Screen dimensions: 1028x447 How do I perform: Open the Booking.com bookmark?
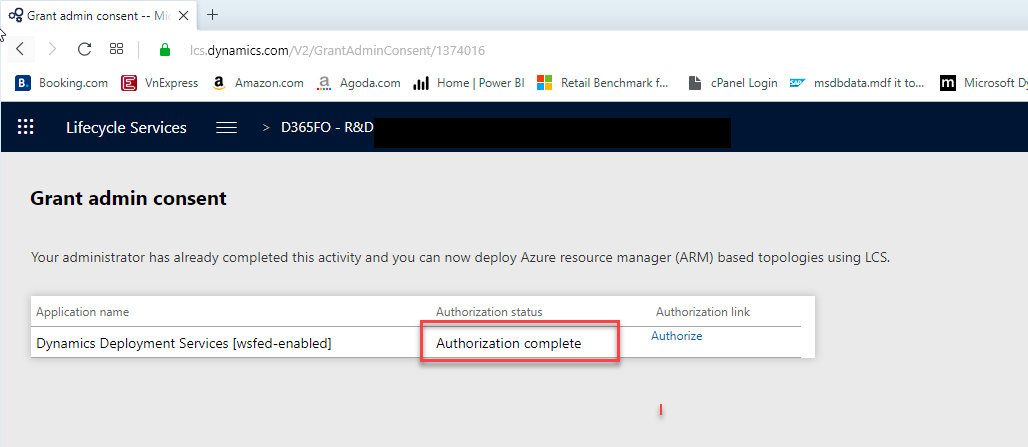click(62, 83)
